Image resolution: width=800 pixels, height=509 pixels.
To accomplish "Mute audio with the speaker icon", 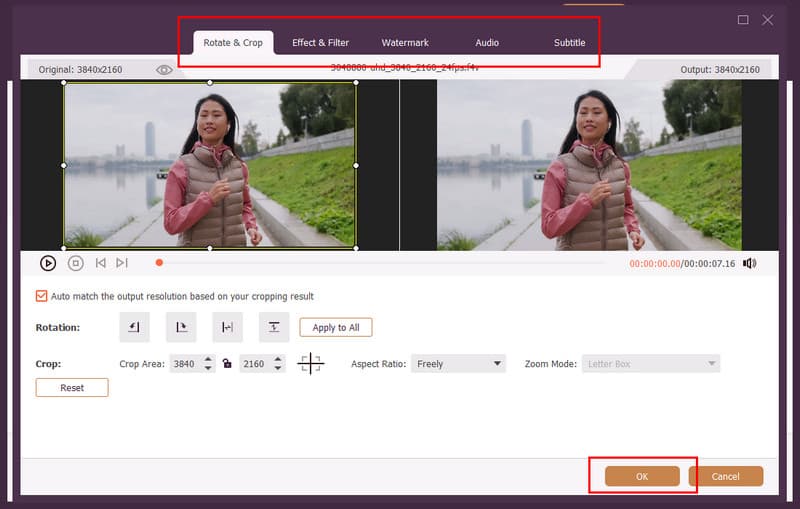I will click(x=750, y=263).
